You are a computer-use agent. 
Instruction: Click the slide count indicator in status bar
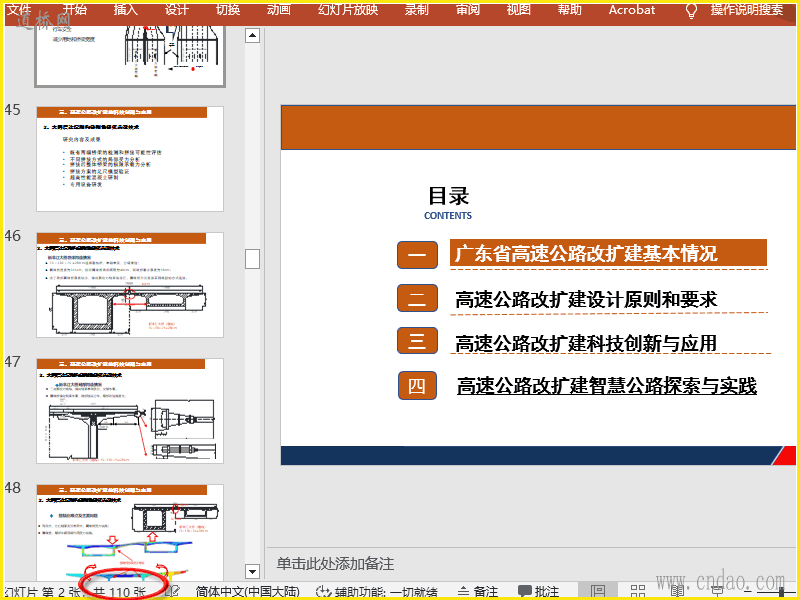click(75, 592)
